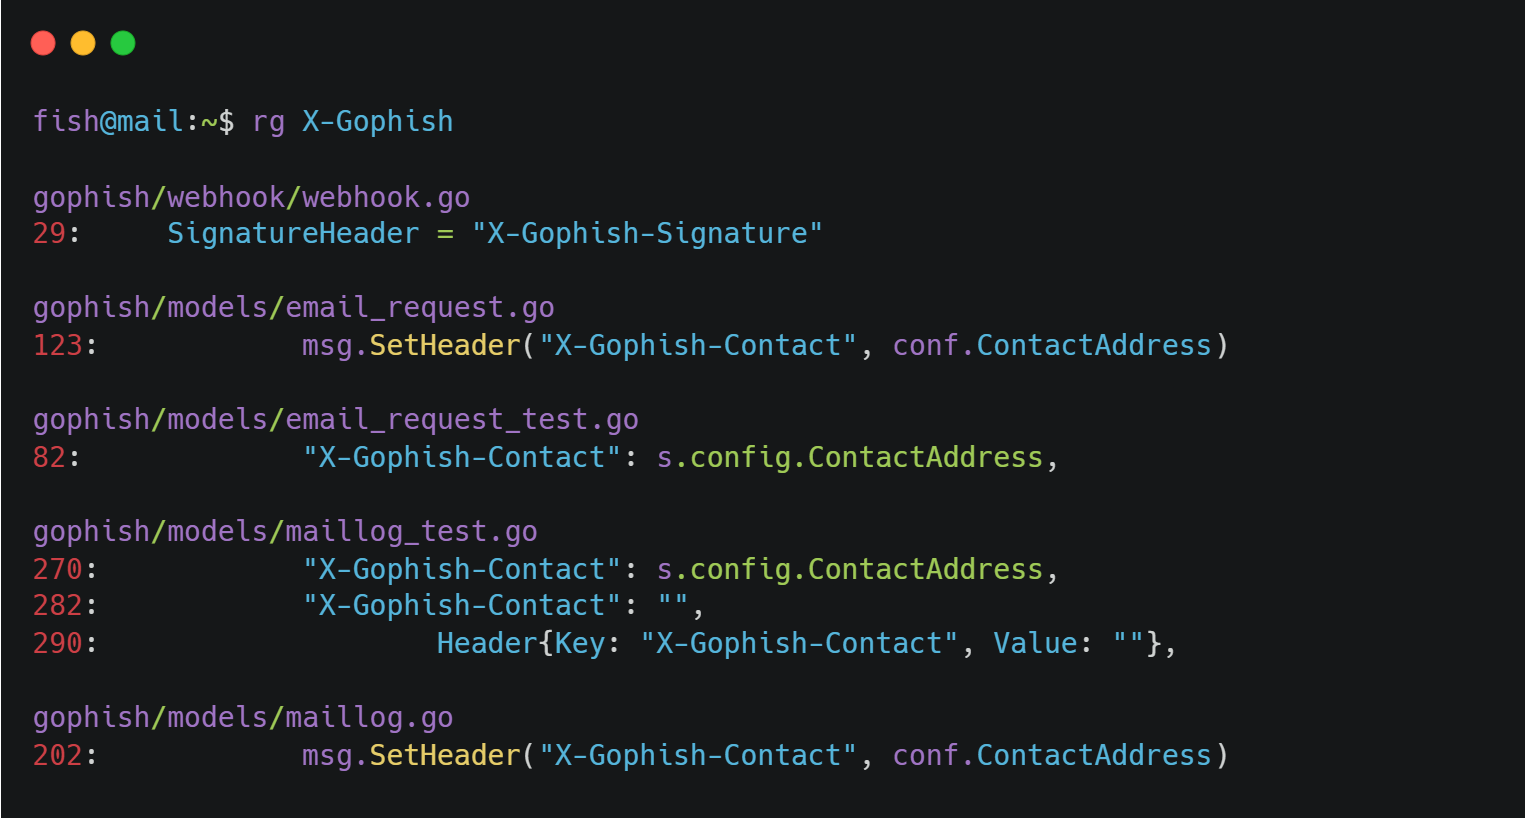Click the fish@mail prompt text

(x=108, y=121)
